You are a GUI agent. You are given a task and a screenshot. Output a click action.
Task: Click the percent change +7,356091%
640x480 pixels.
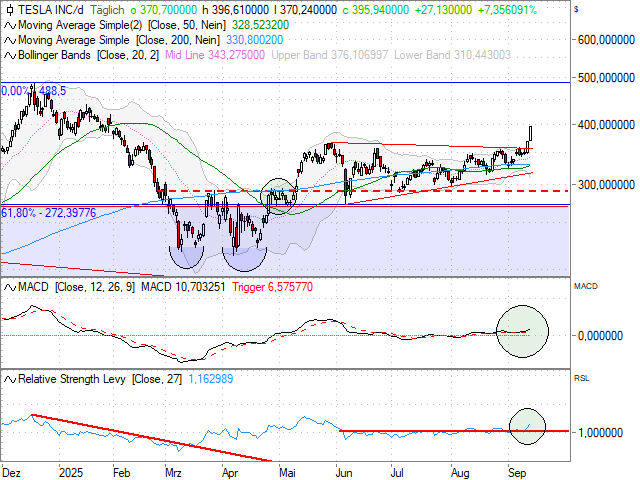coord(507,10)
